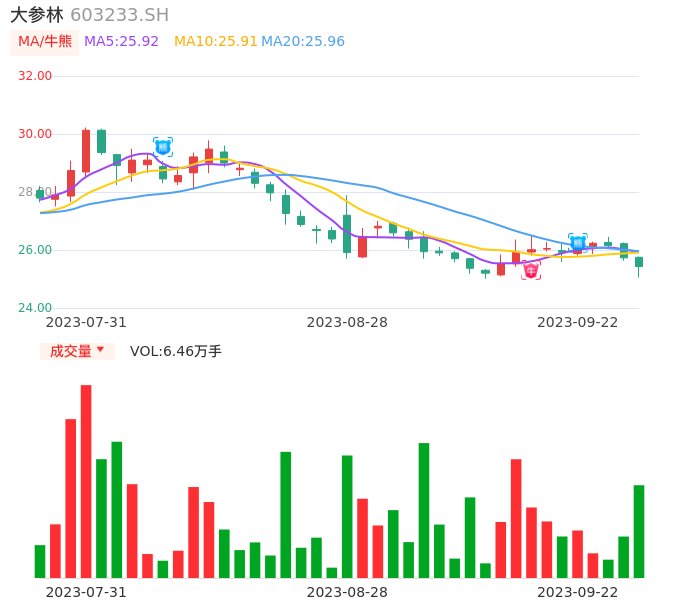Click the blue bear marker near 2023-09-22

coord(577,242)
